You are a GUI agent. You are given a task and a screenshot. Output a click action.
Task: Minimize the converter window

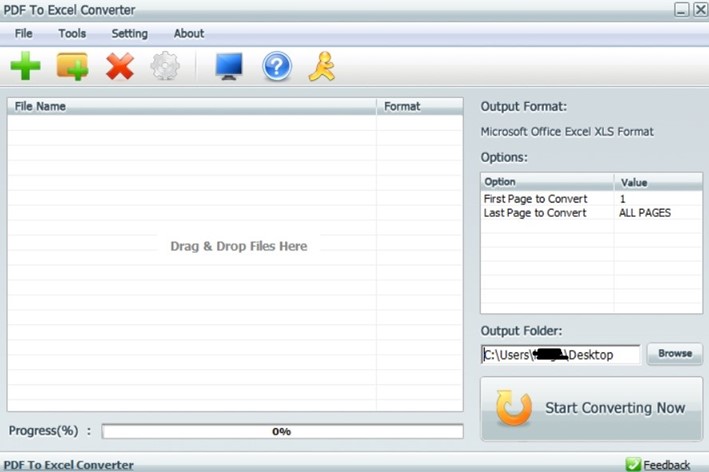[x=681, y=9]
